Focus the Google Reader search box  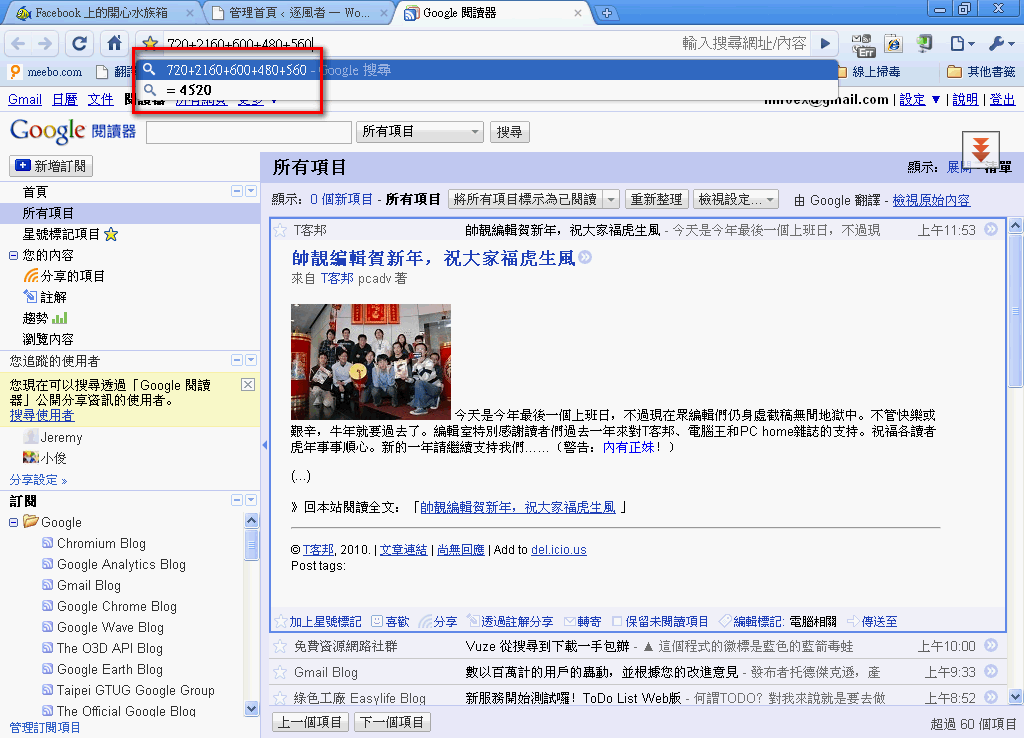249,132
